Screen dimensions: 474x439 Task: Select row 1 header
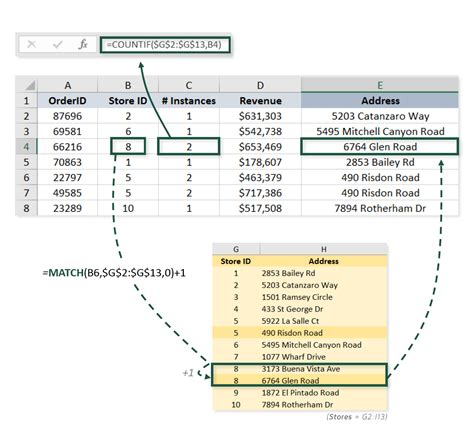26,101
